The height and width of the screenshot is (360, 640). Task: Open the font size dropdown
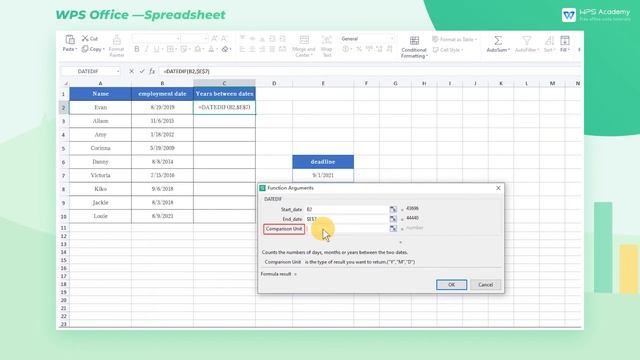tap(206, 38)
